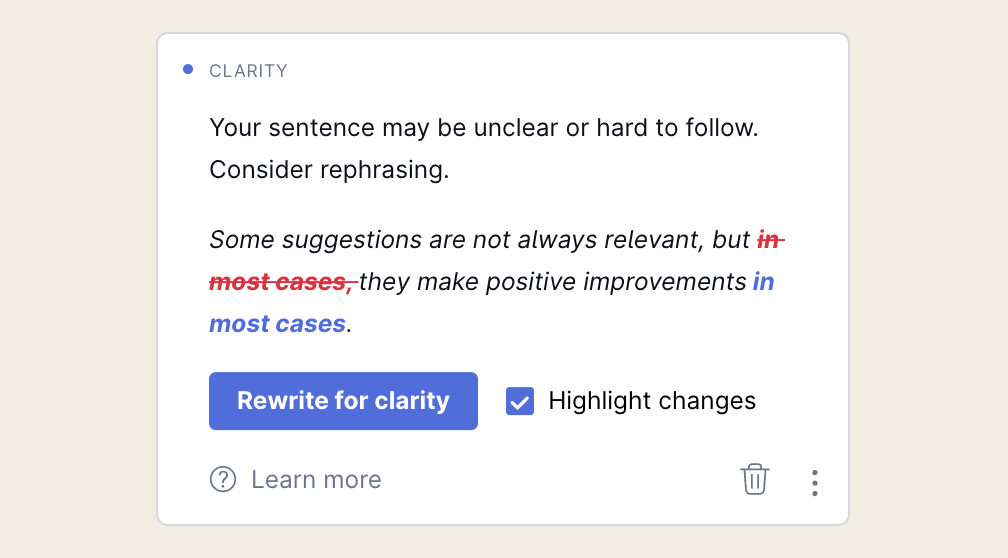1008x558 pixels.
Task: Click the 'Your sentence may be unclear' text
Action: point(383,128)
